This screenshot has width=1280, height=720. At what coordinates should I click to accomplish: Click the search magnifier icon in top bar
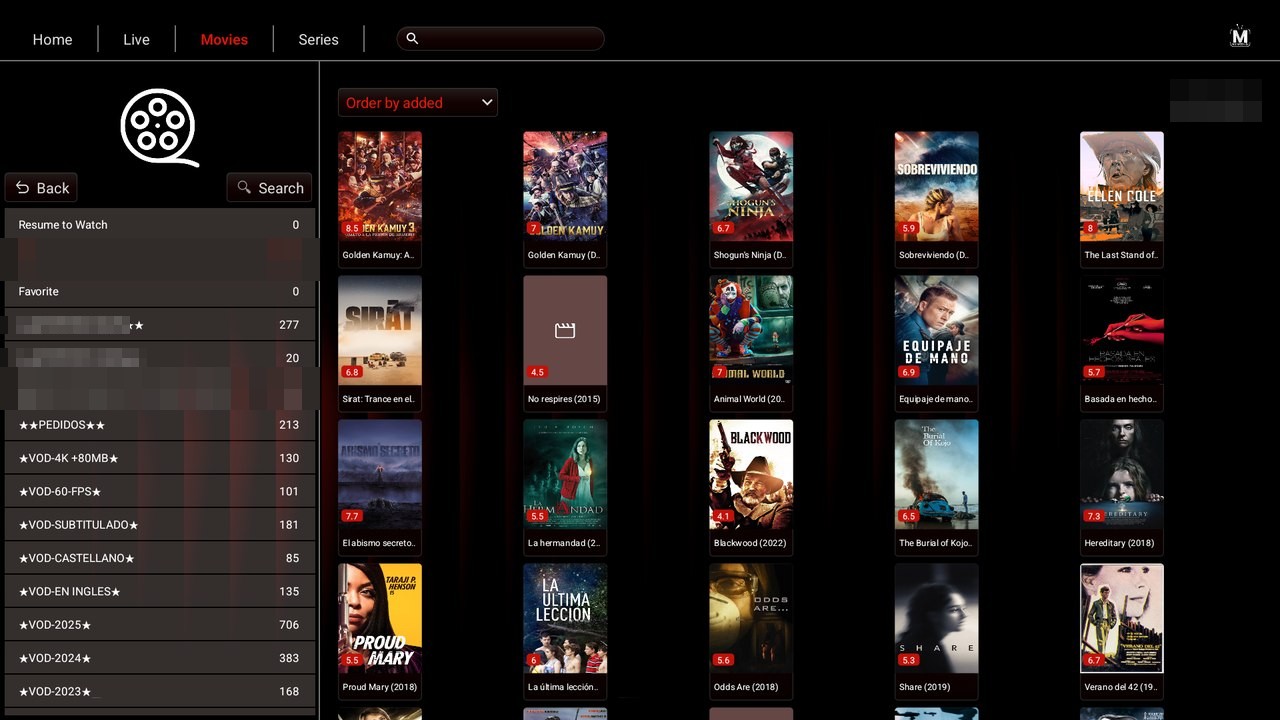point(412,39)
